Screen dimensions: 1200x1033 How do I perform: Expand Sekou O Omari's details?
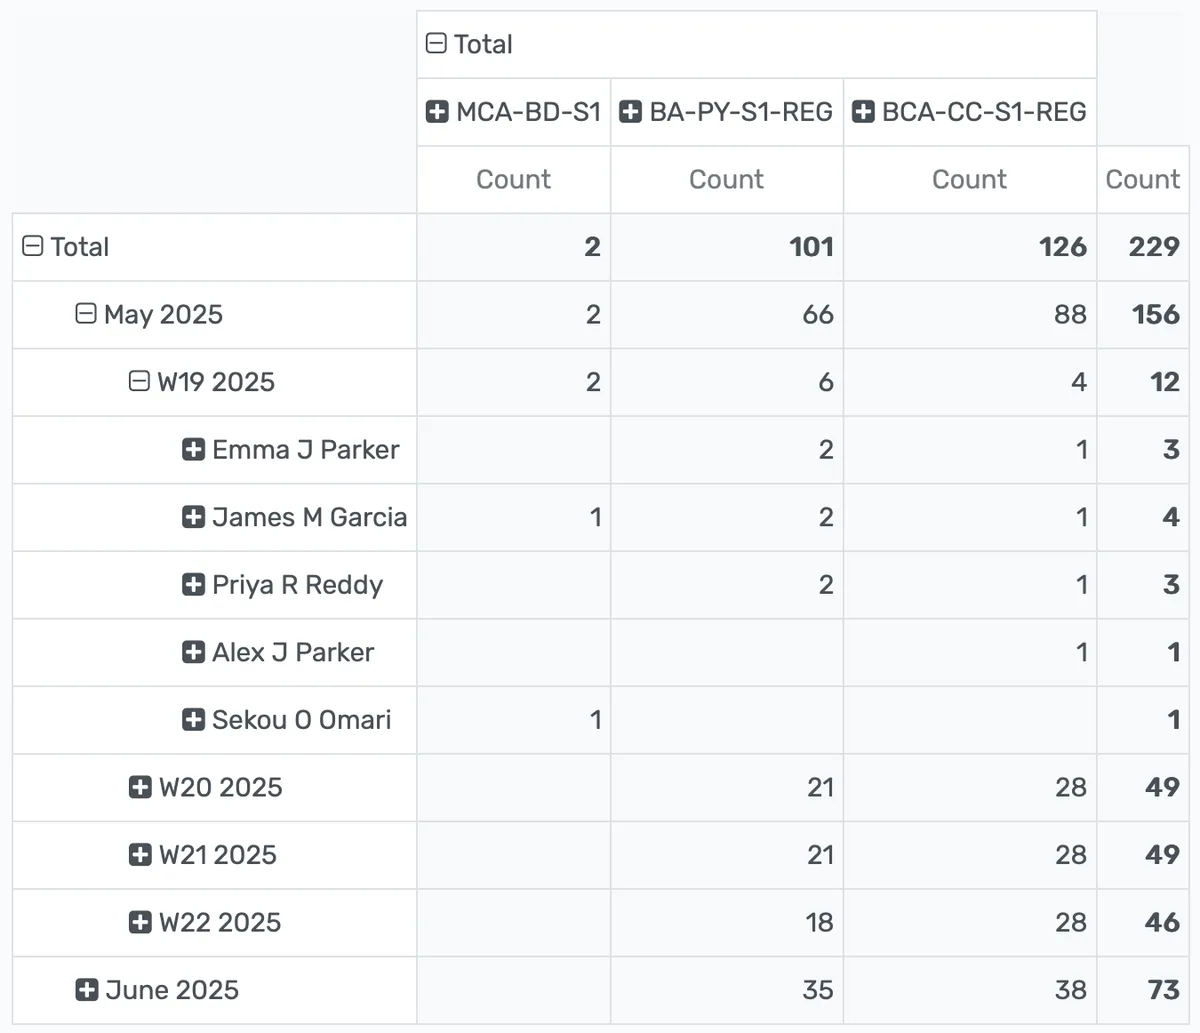tap(195, 720)
